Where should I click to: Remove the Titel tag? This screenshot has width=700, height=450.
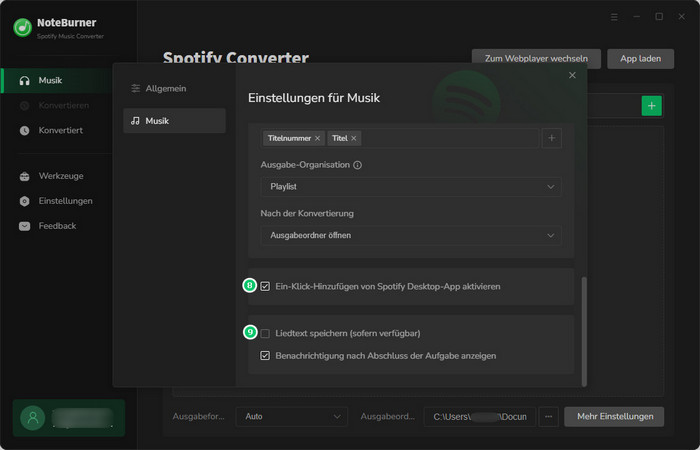click(354, 138)
